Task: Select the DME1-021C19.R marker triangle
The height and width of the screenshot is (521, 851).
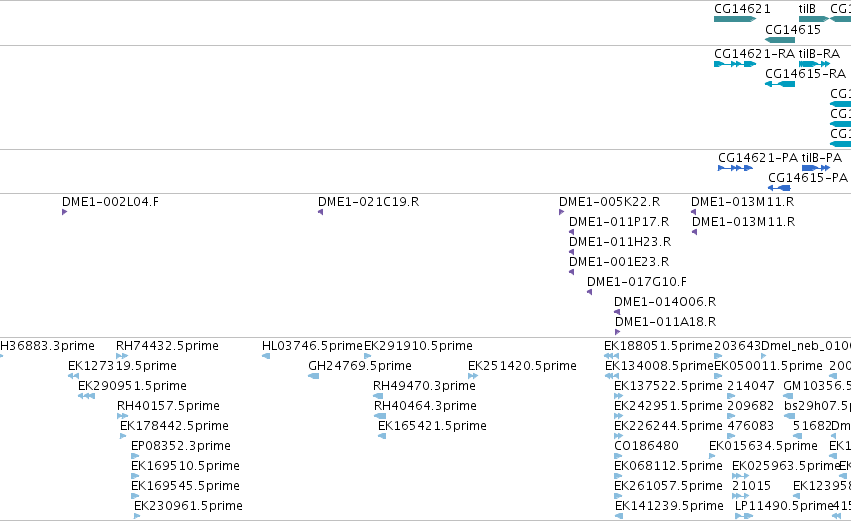Action: (321, 212)
